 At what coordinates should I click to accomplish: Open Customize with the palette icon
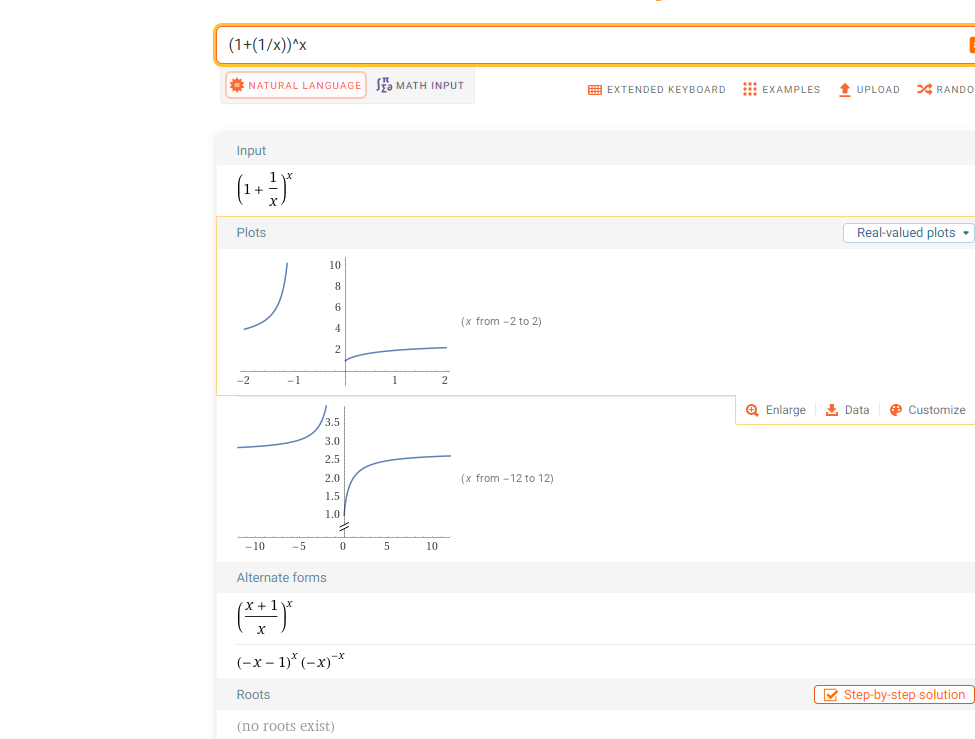[896, 410]
